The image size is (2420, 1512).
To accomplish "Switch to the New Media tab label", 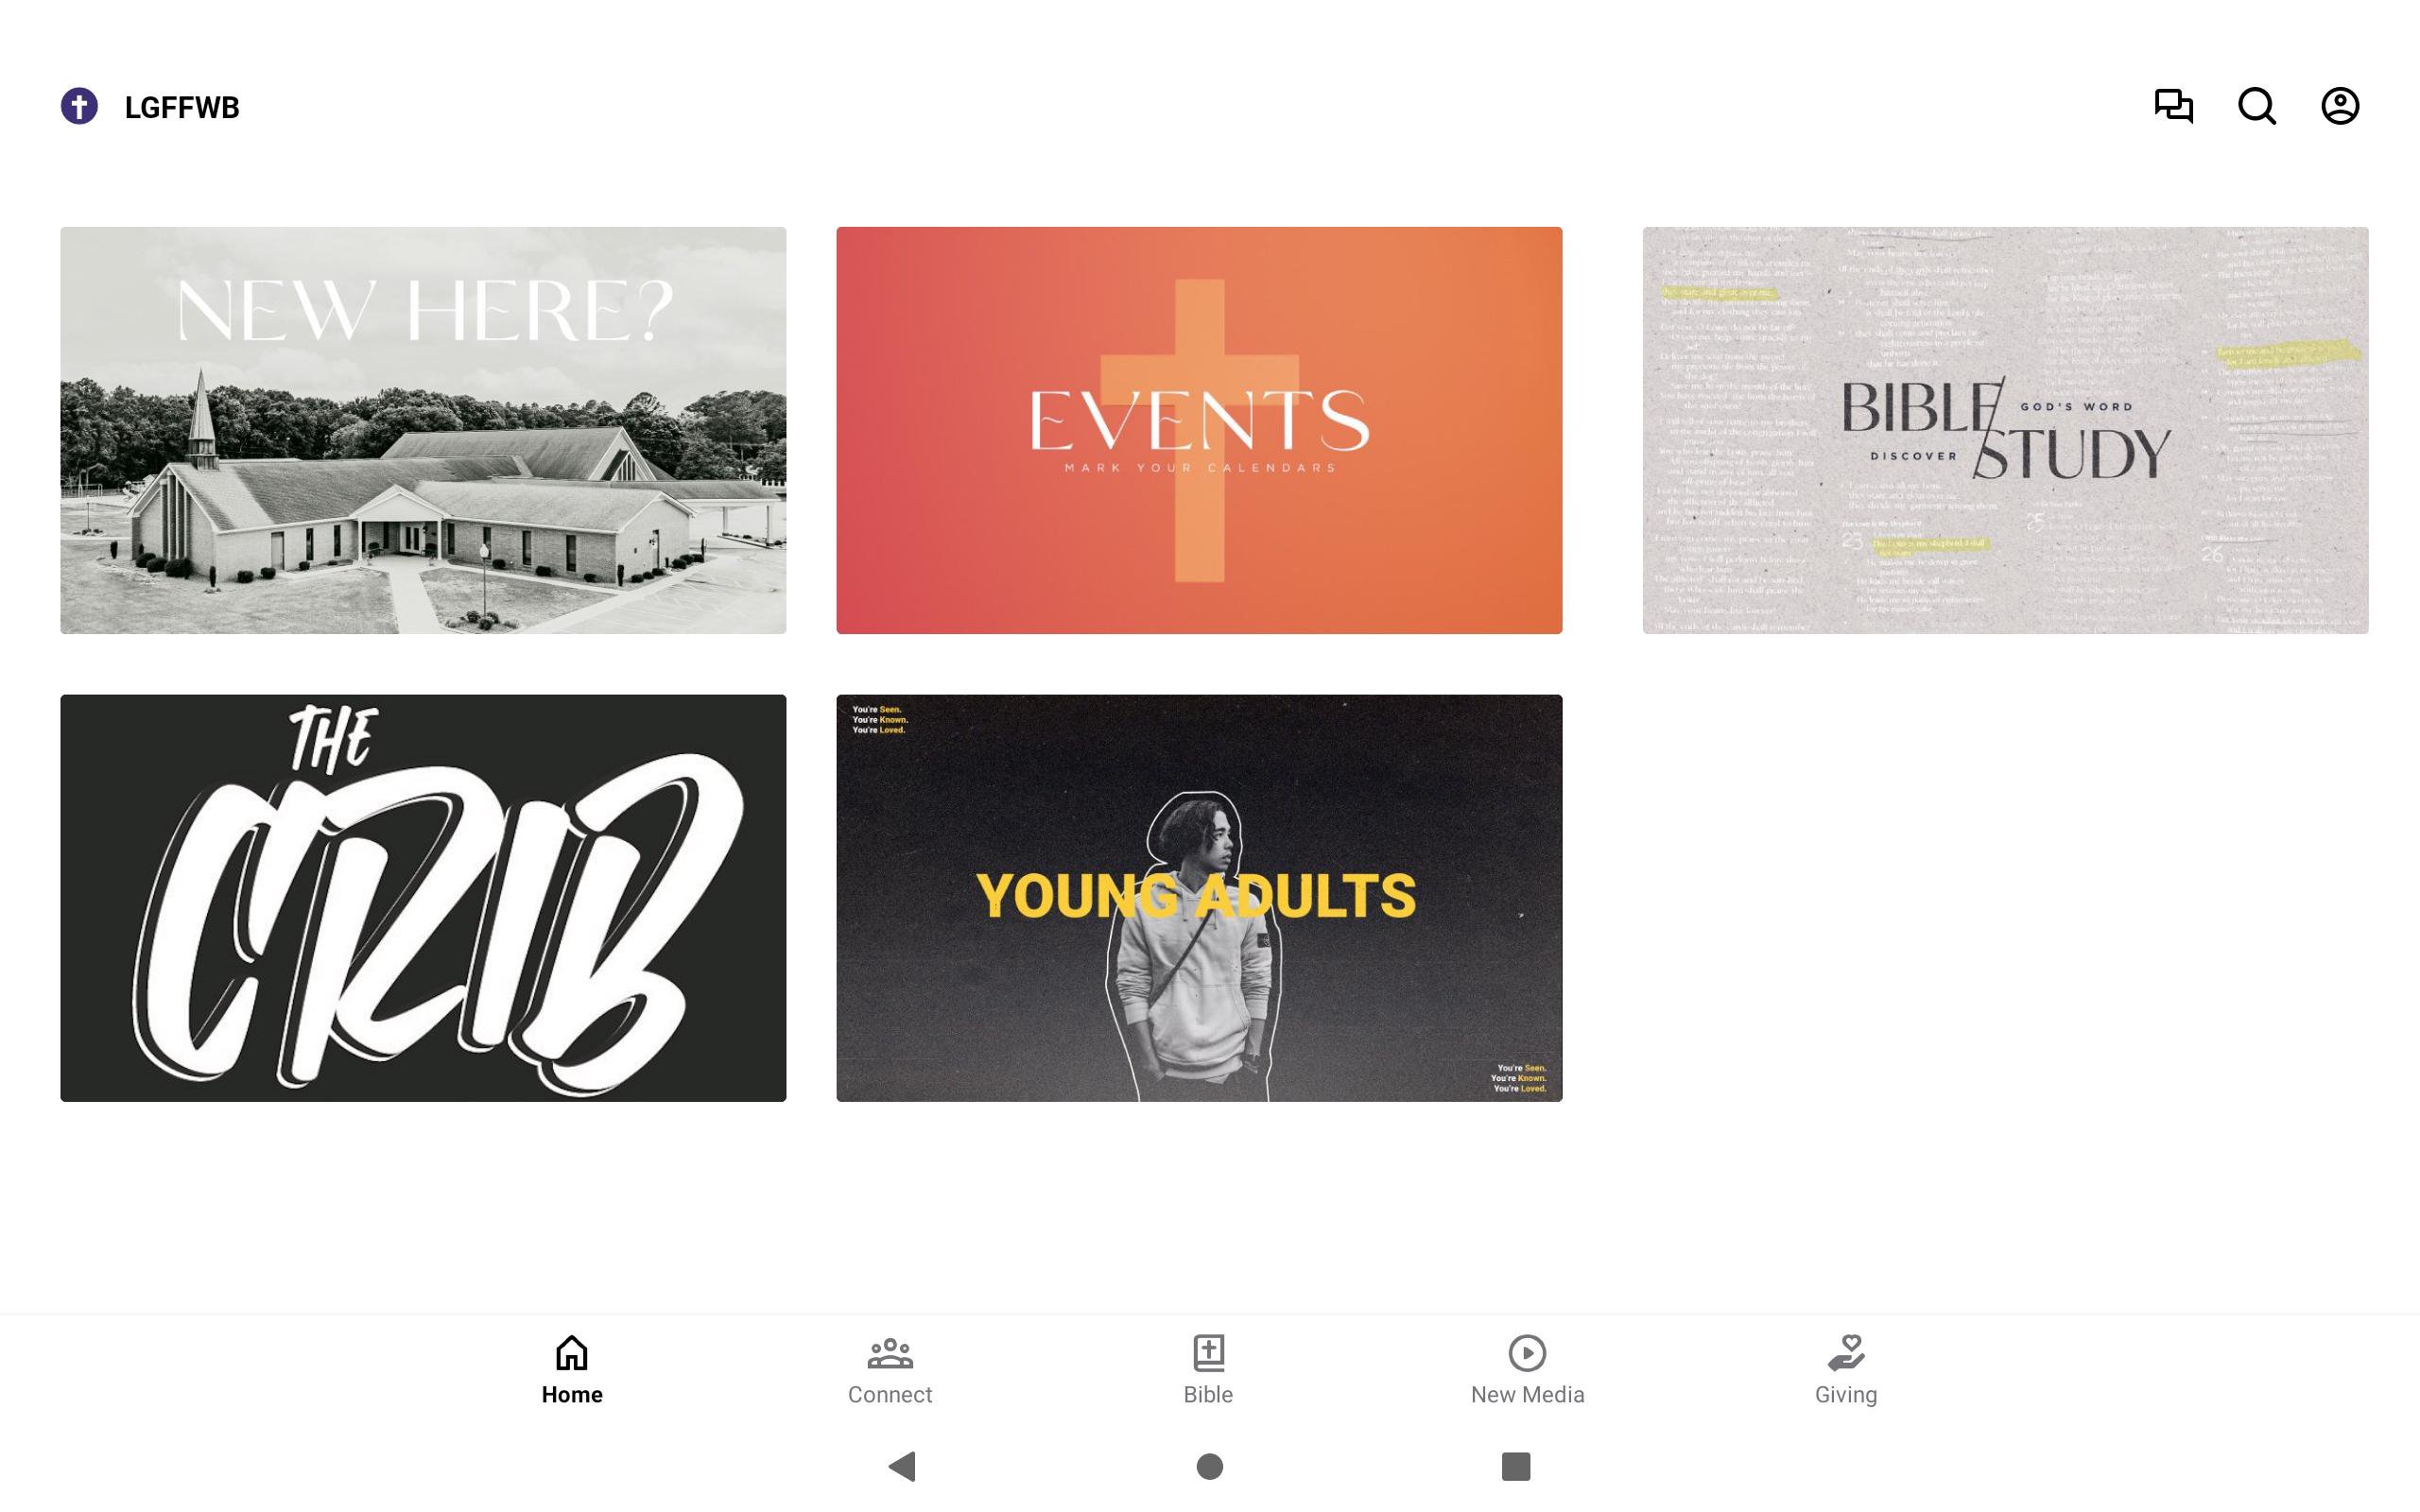I will click(x=1527, y=1394).
